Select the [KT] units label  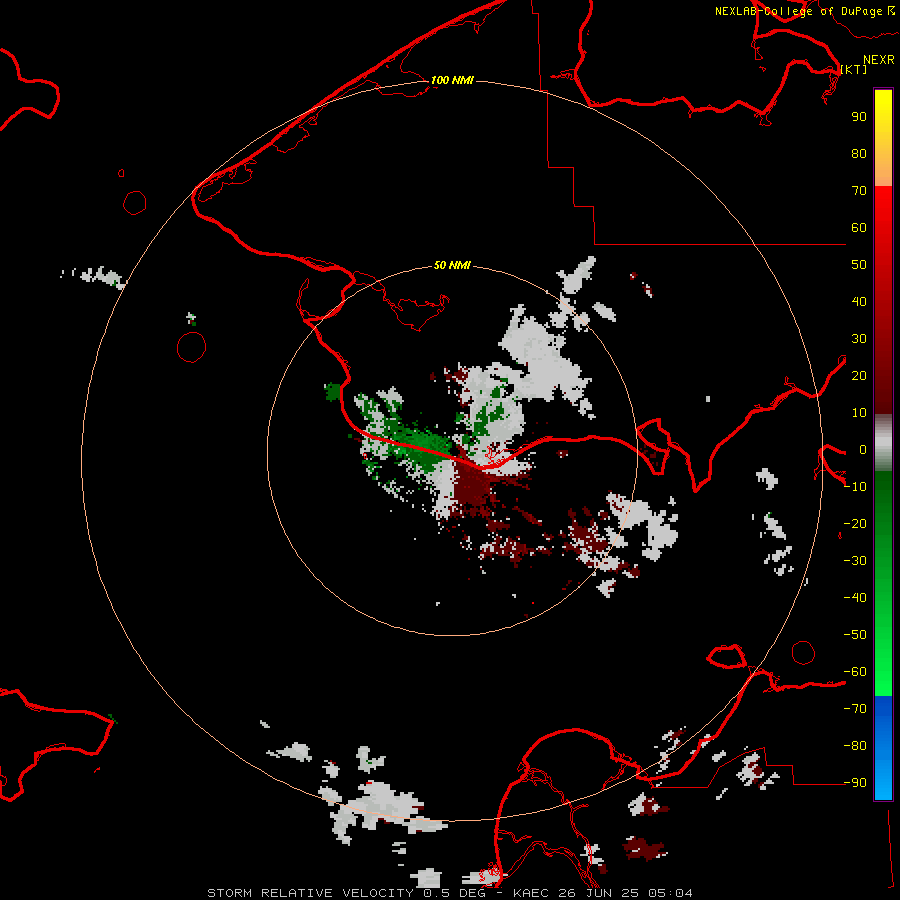tap(854, 69)
